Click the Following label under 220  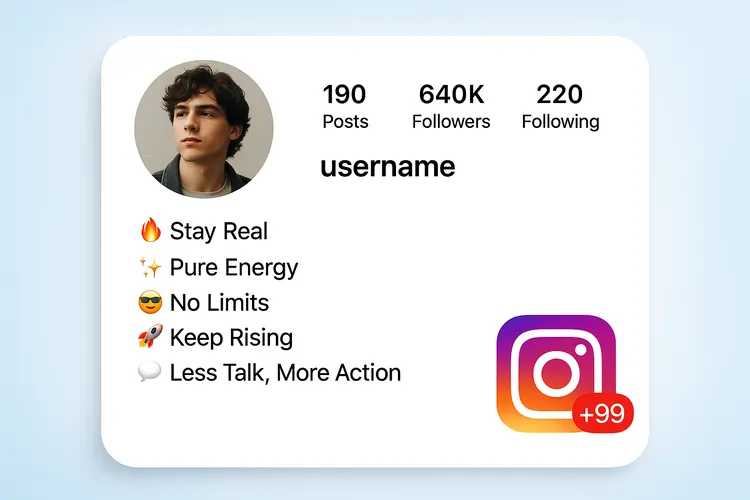point(560,122)
